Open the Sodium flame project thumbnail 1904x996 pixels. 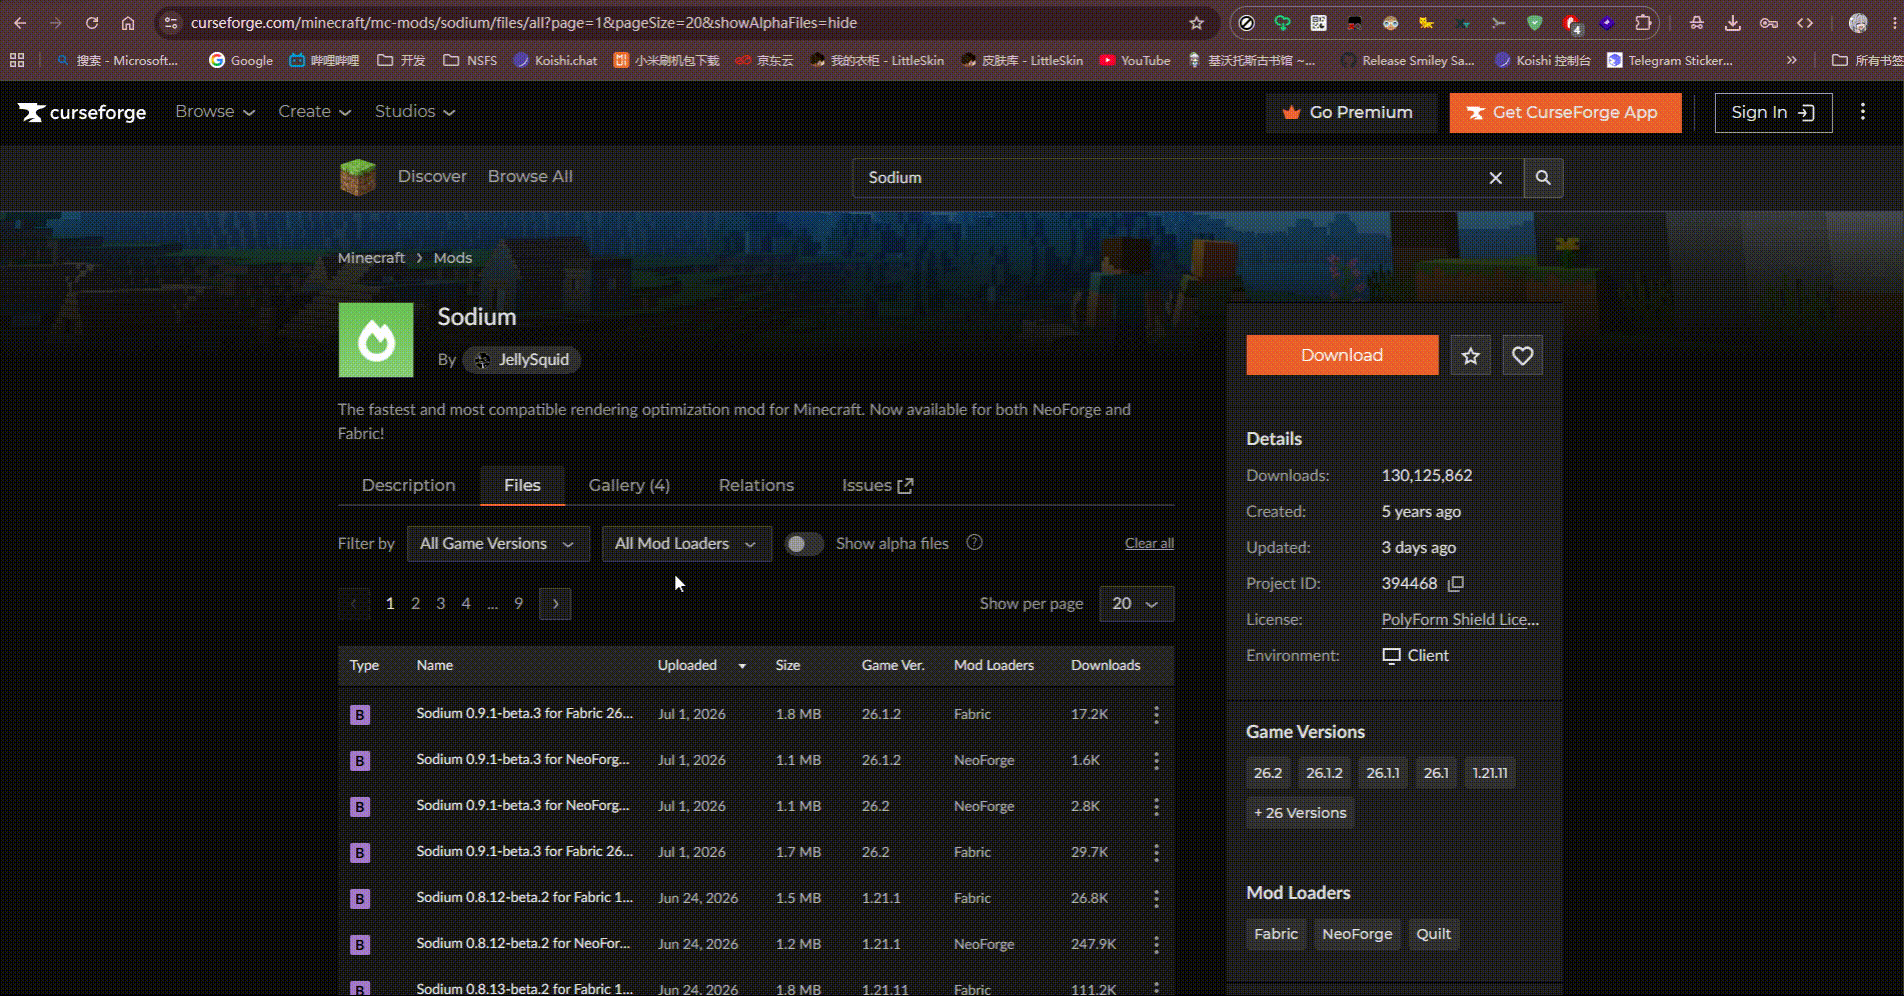tap(376, 340)
